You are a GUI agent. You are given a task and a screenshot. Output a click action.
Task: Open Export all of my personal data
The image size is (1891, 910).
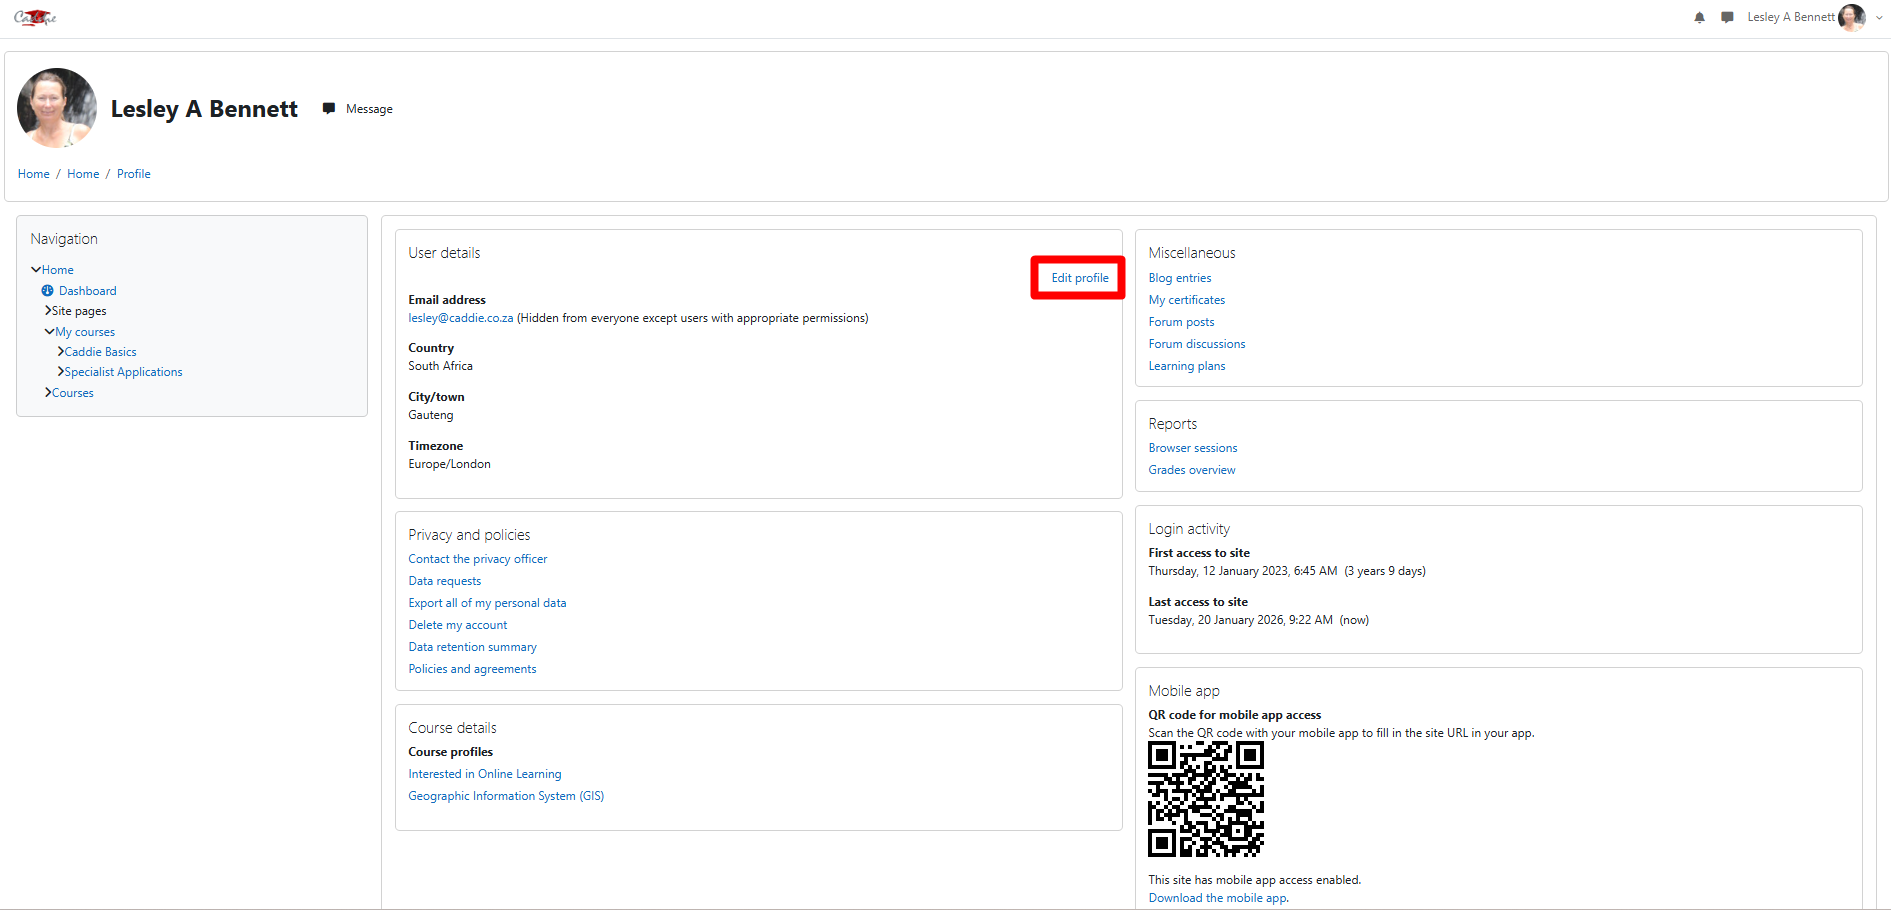[487, 603]
